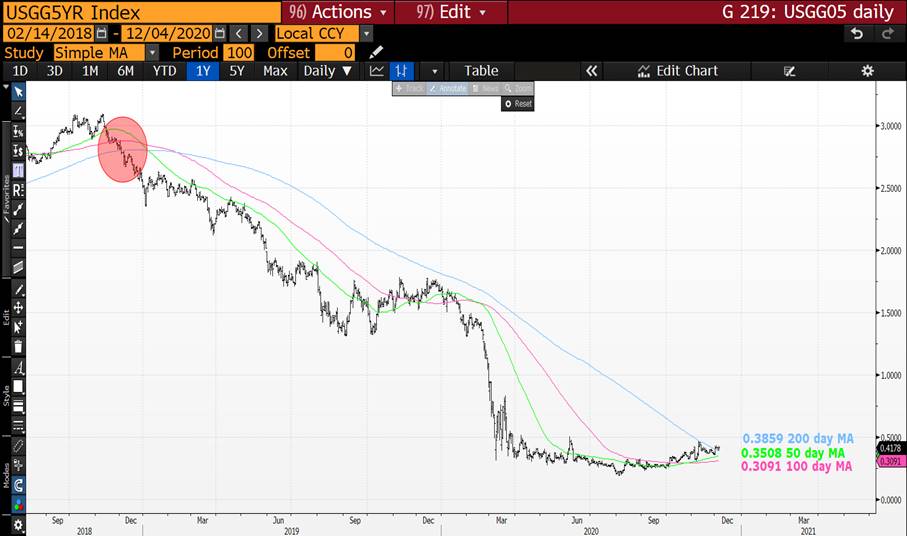Click the Annotate button

pos(448,88)
